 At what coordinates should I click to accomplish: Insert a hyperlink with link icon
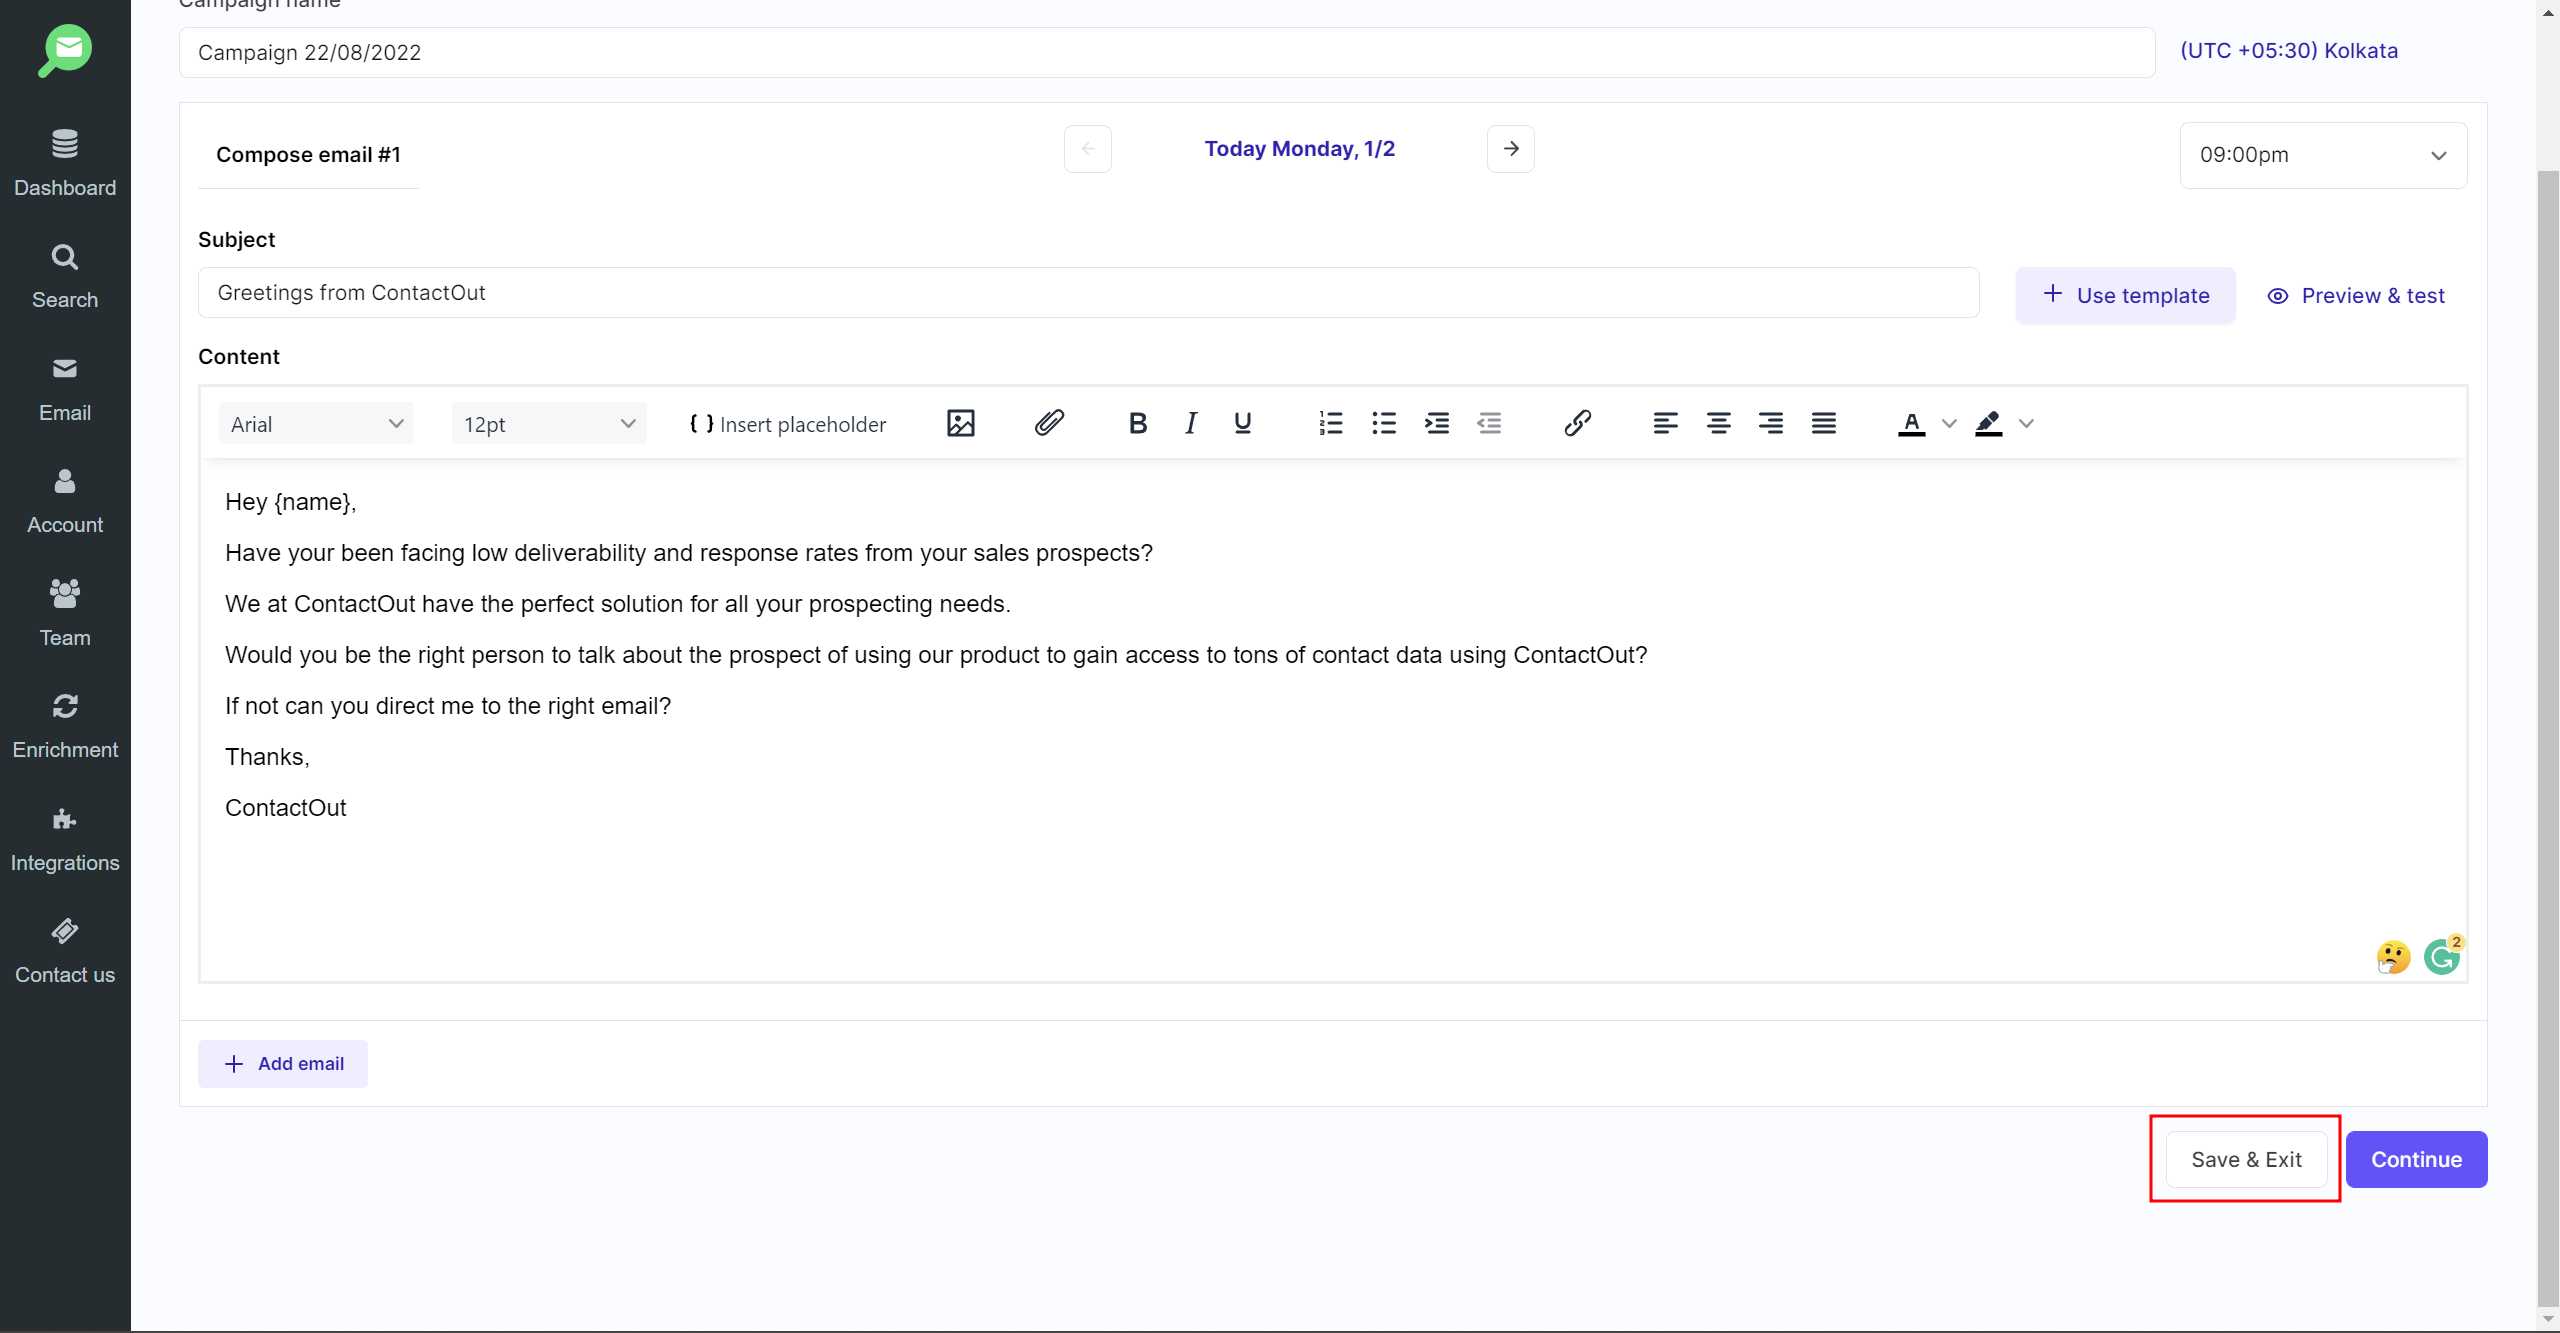point(1577,424)
